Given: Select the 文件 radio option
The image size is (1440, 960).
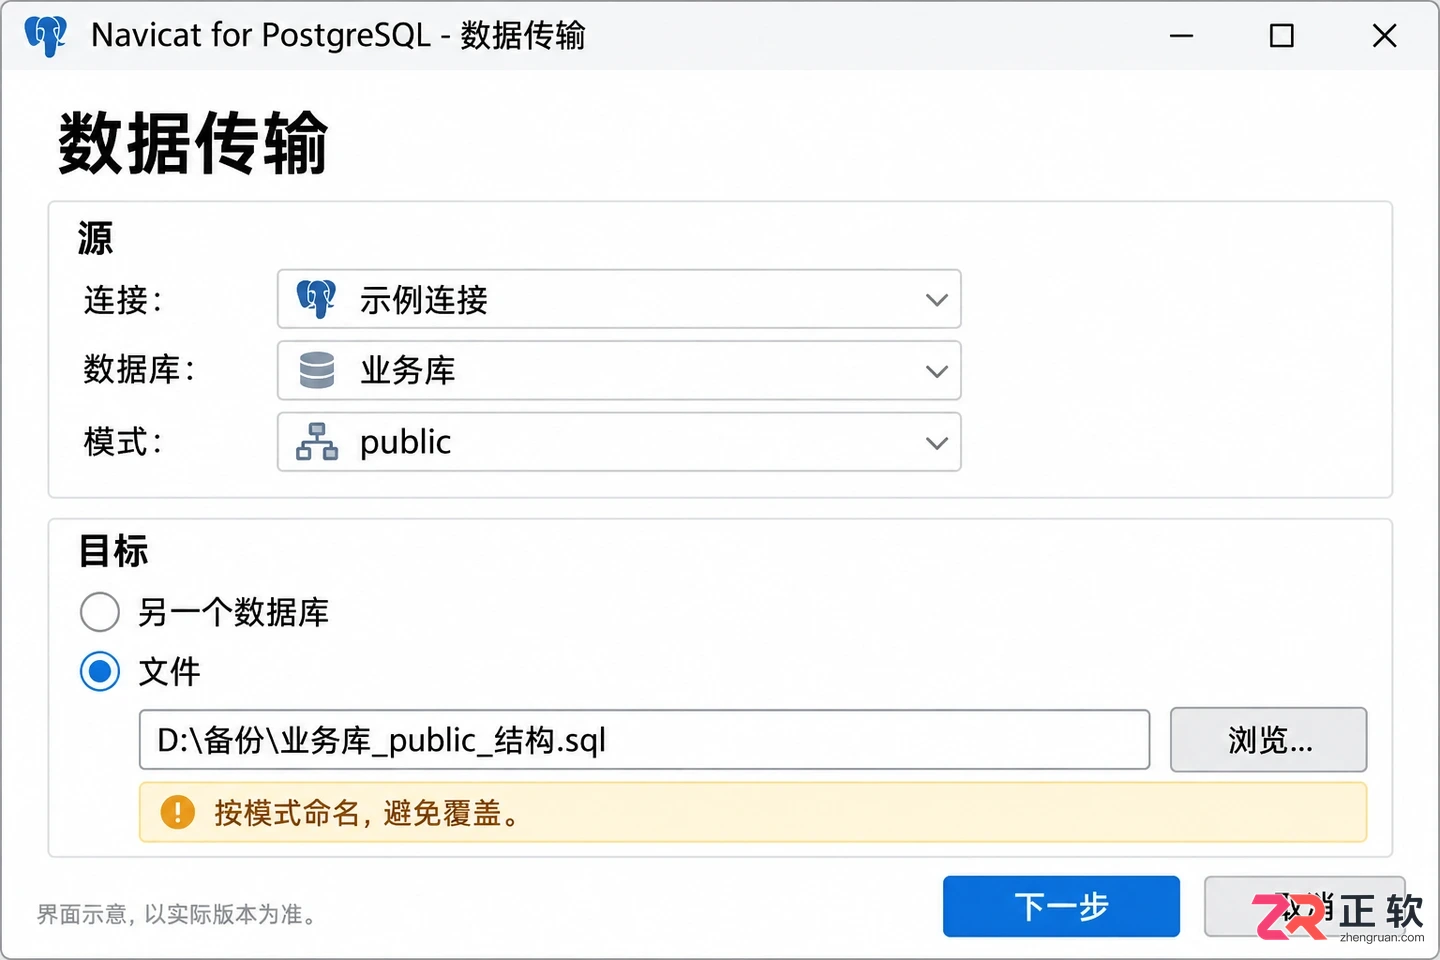Looking at the screenshot, I should pyautogui.click(x=100, y=672).
